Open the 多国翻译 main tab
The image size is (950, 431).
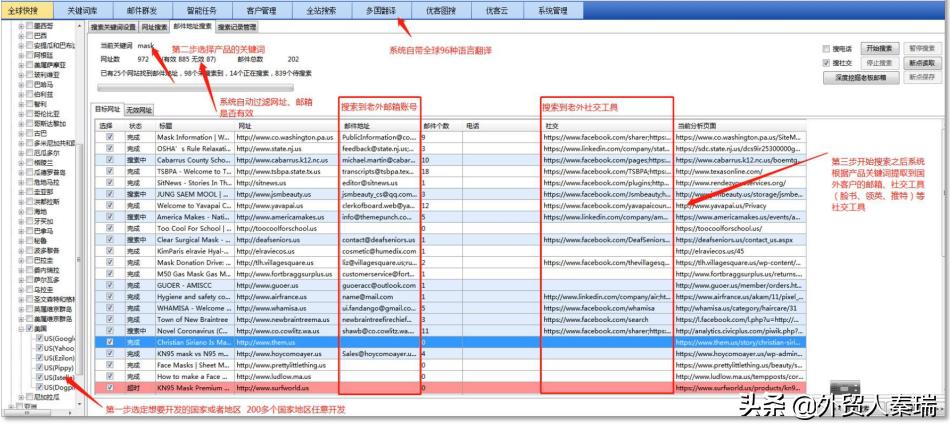381,10
